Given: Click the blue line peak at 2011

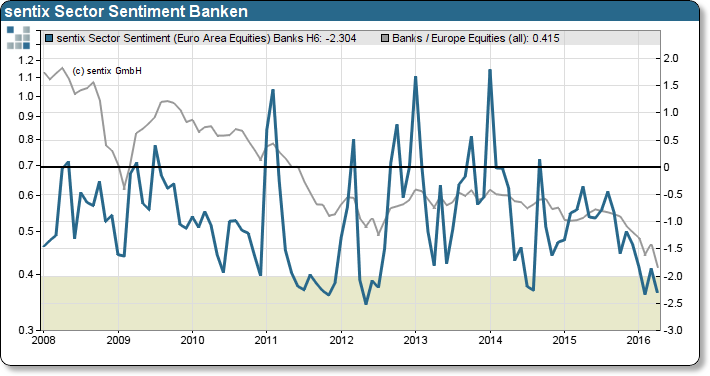Looking at the screenshot, I should pyautogui.click(x=273, y=91).
